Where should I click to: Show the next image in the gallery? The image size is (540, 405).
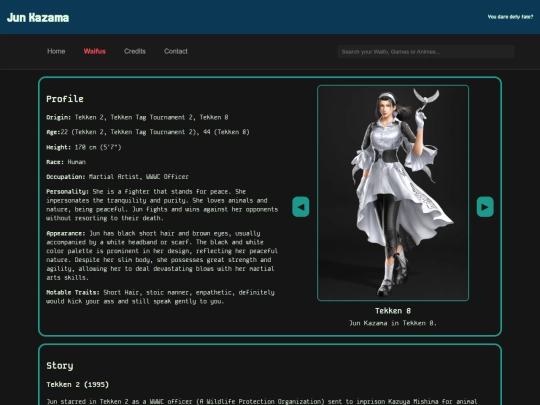click(485, 207)
